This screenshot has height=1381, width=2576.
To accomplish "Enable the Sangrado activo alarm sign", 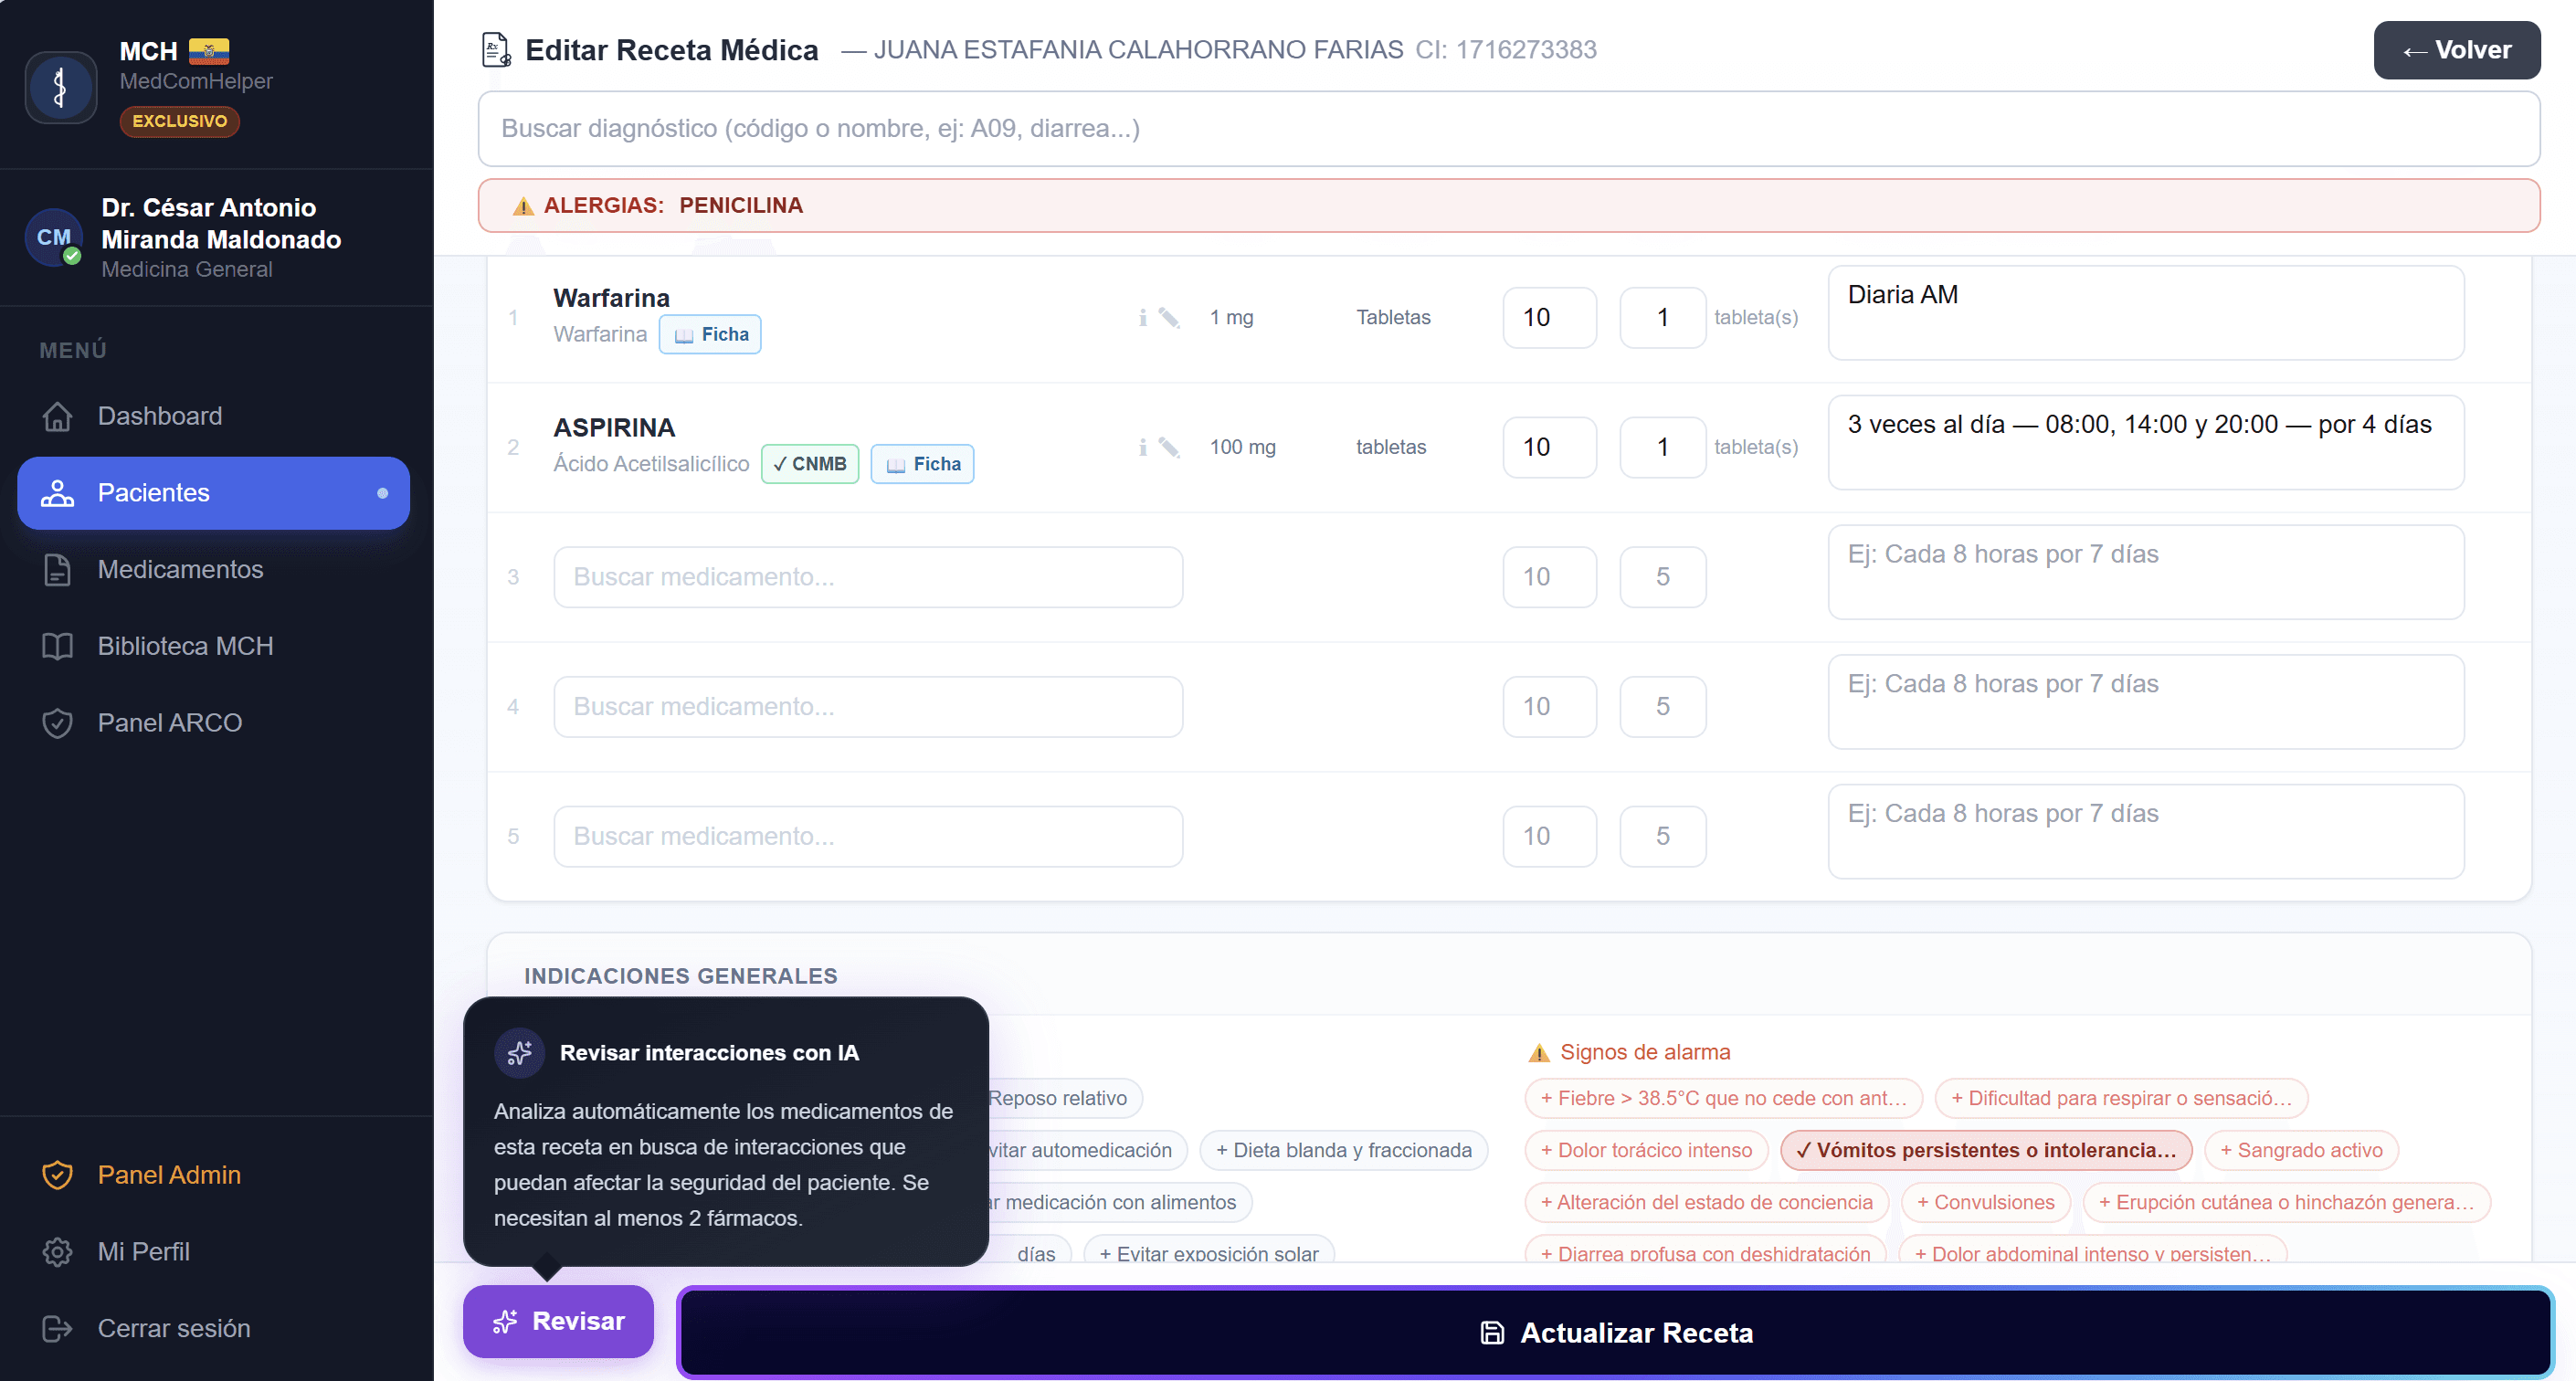I will pos(2300,1150).
